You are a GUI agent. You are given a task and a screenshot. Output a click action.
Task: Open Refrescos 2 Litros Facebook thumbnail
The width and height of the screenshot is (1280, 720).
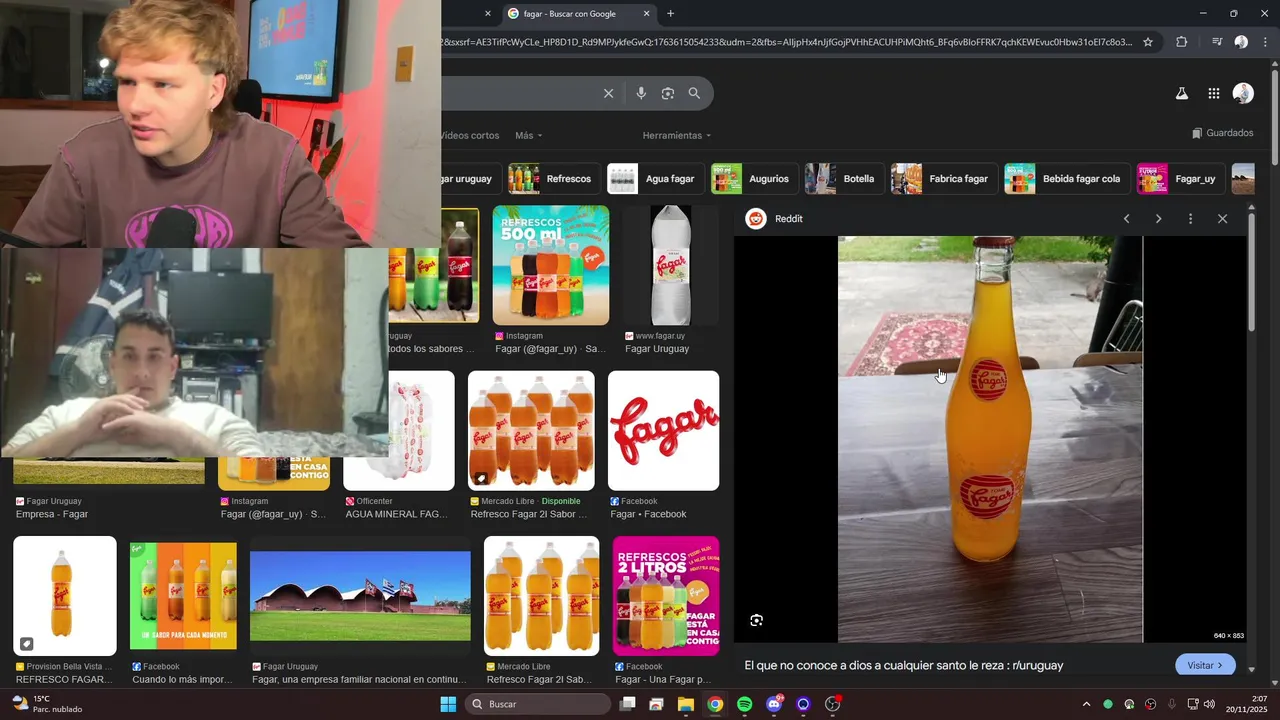click(x=666, y=596)
